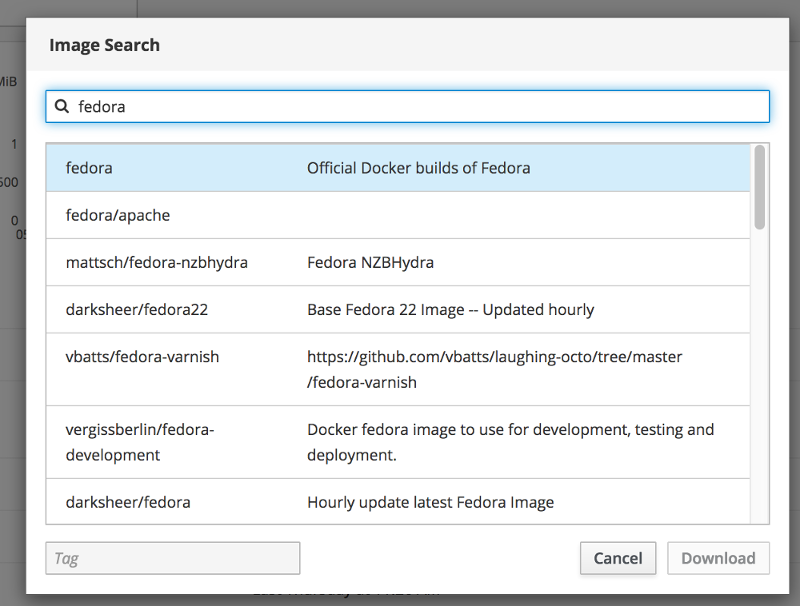Click Hourly update latest Fedora Image text

pyautogui.click(x=430, y=502)
